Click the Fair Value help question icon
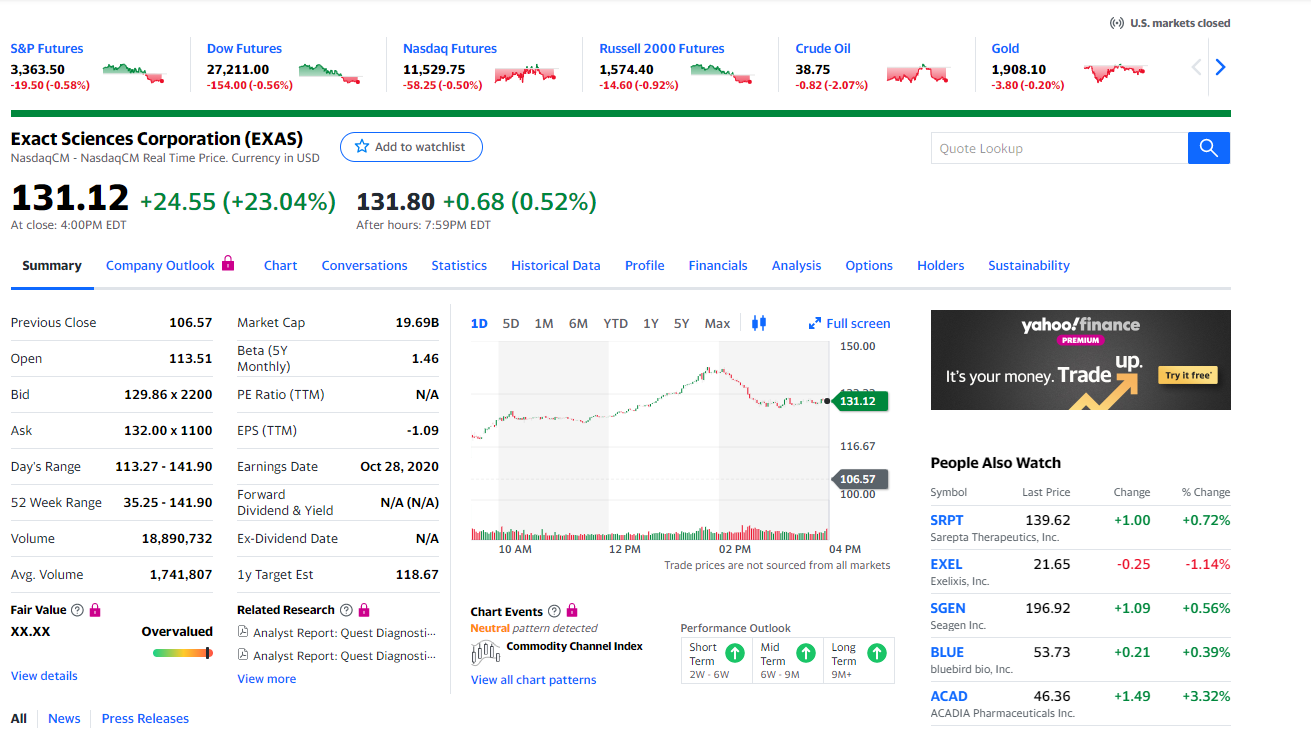Viewport: 1311px width, 729px height. [78, 610]
